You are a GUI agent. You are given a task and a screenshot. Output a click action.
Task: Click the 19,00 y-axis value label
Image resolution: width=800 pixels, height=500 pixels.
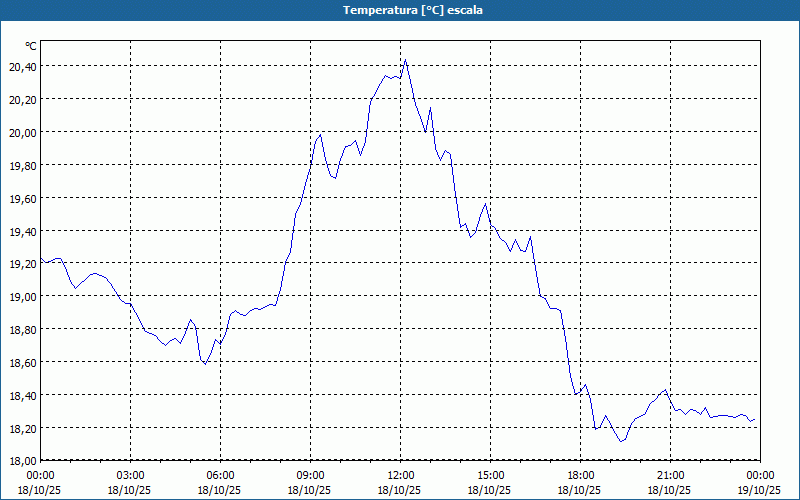[x=23, y=296]
